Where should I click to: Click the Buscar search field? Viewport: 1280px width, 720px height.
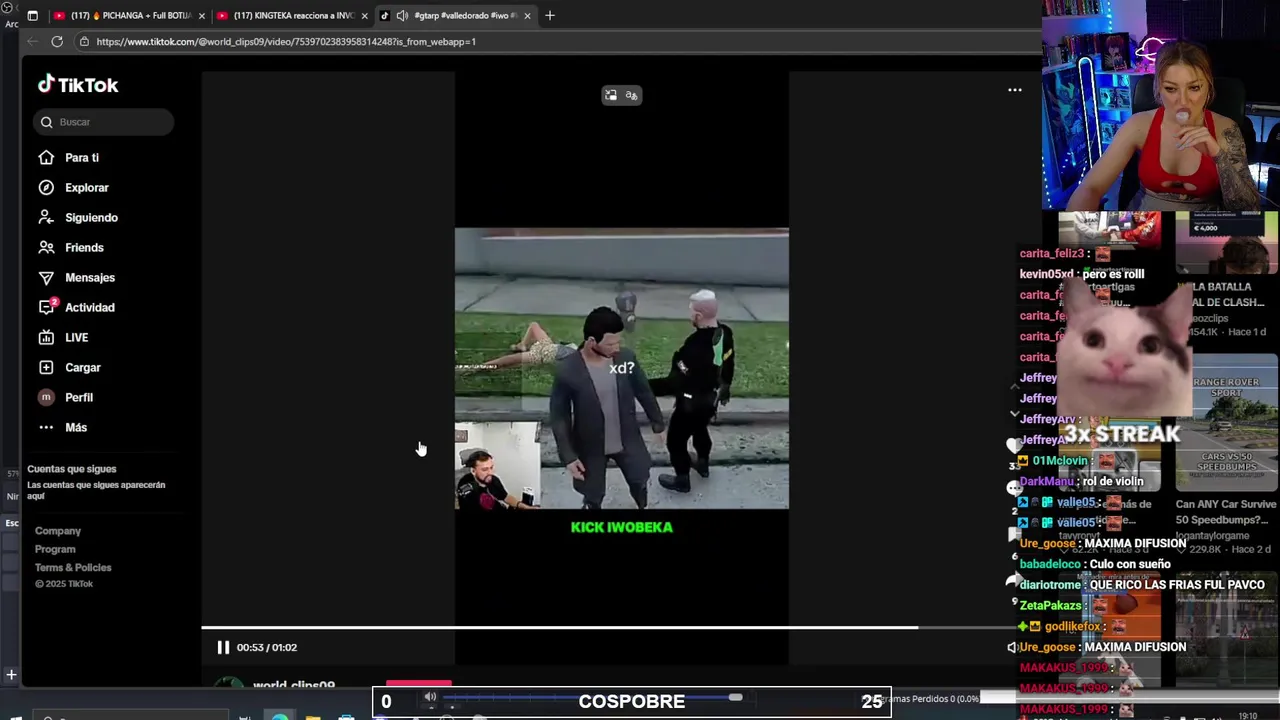click(102, 122)
